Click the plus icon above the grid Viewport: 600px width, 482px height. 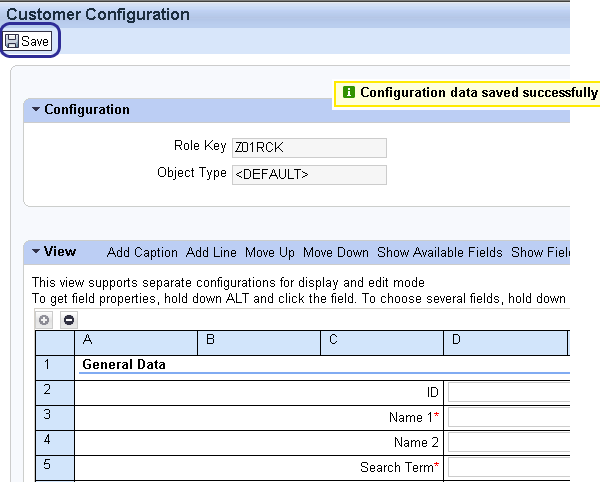point(44,320)
